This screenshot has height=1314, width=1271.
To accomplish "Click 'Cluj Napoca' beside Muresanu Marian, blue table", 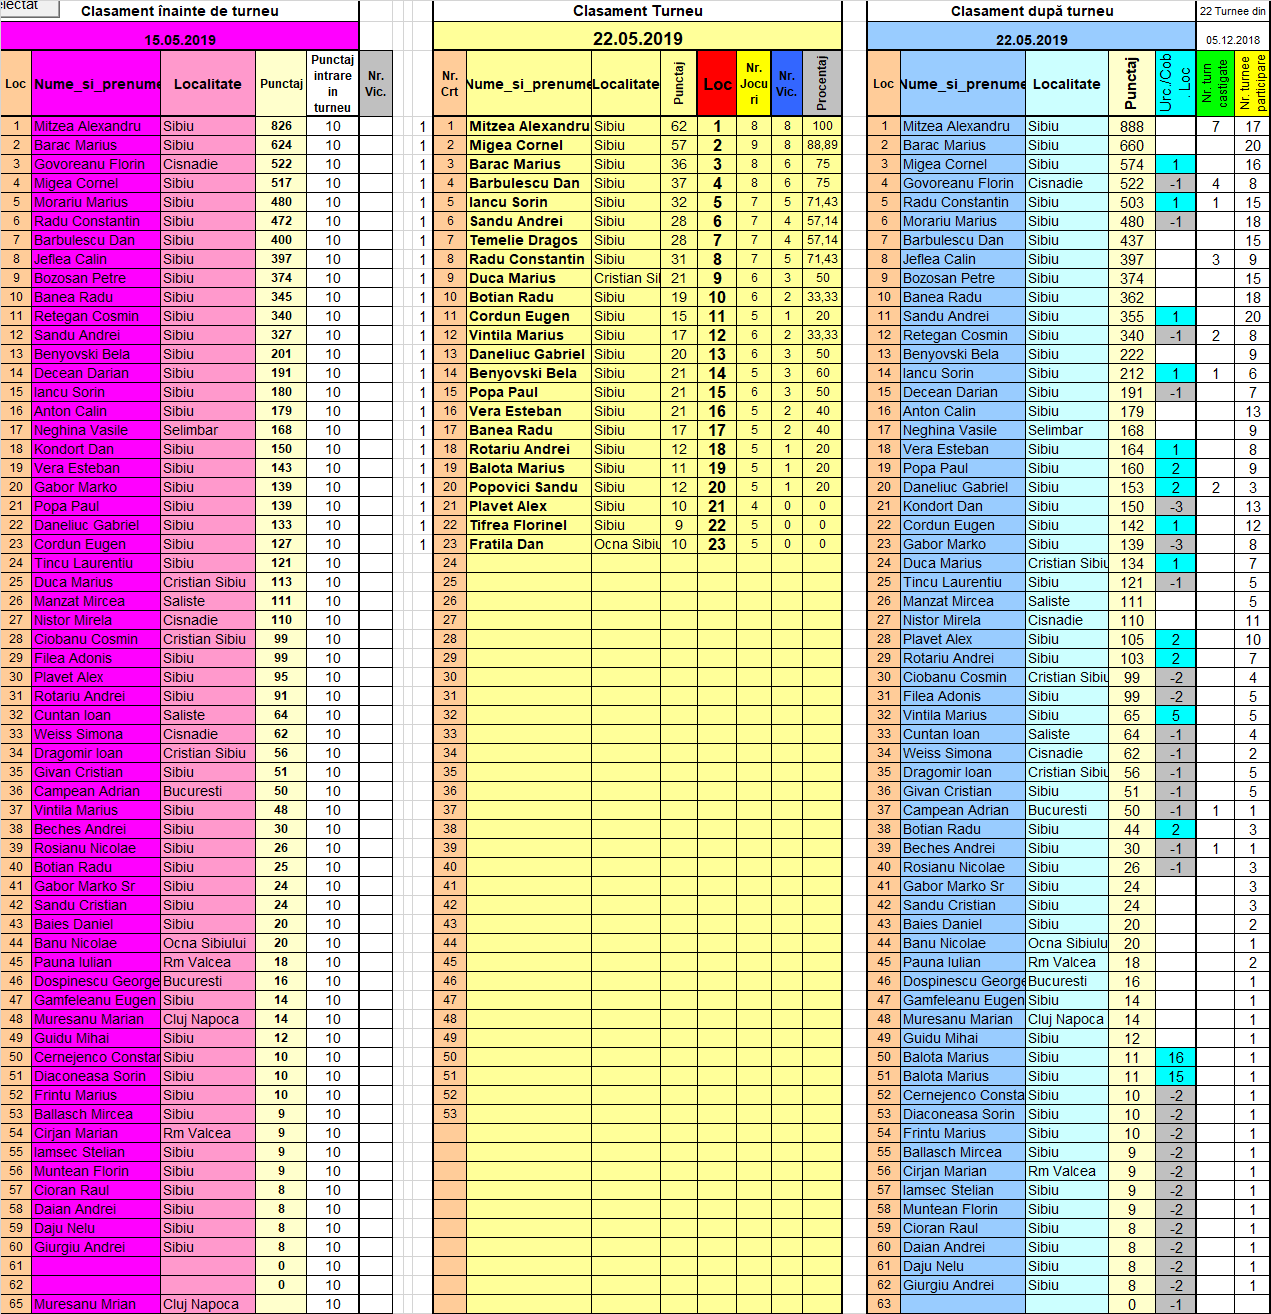I will tap(1067, 1019).
